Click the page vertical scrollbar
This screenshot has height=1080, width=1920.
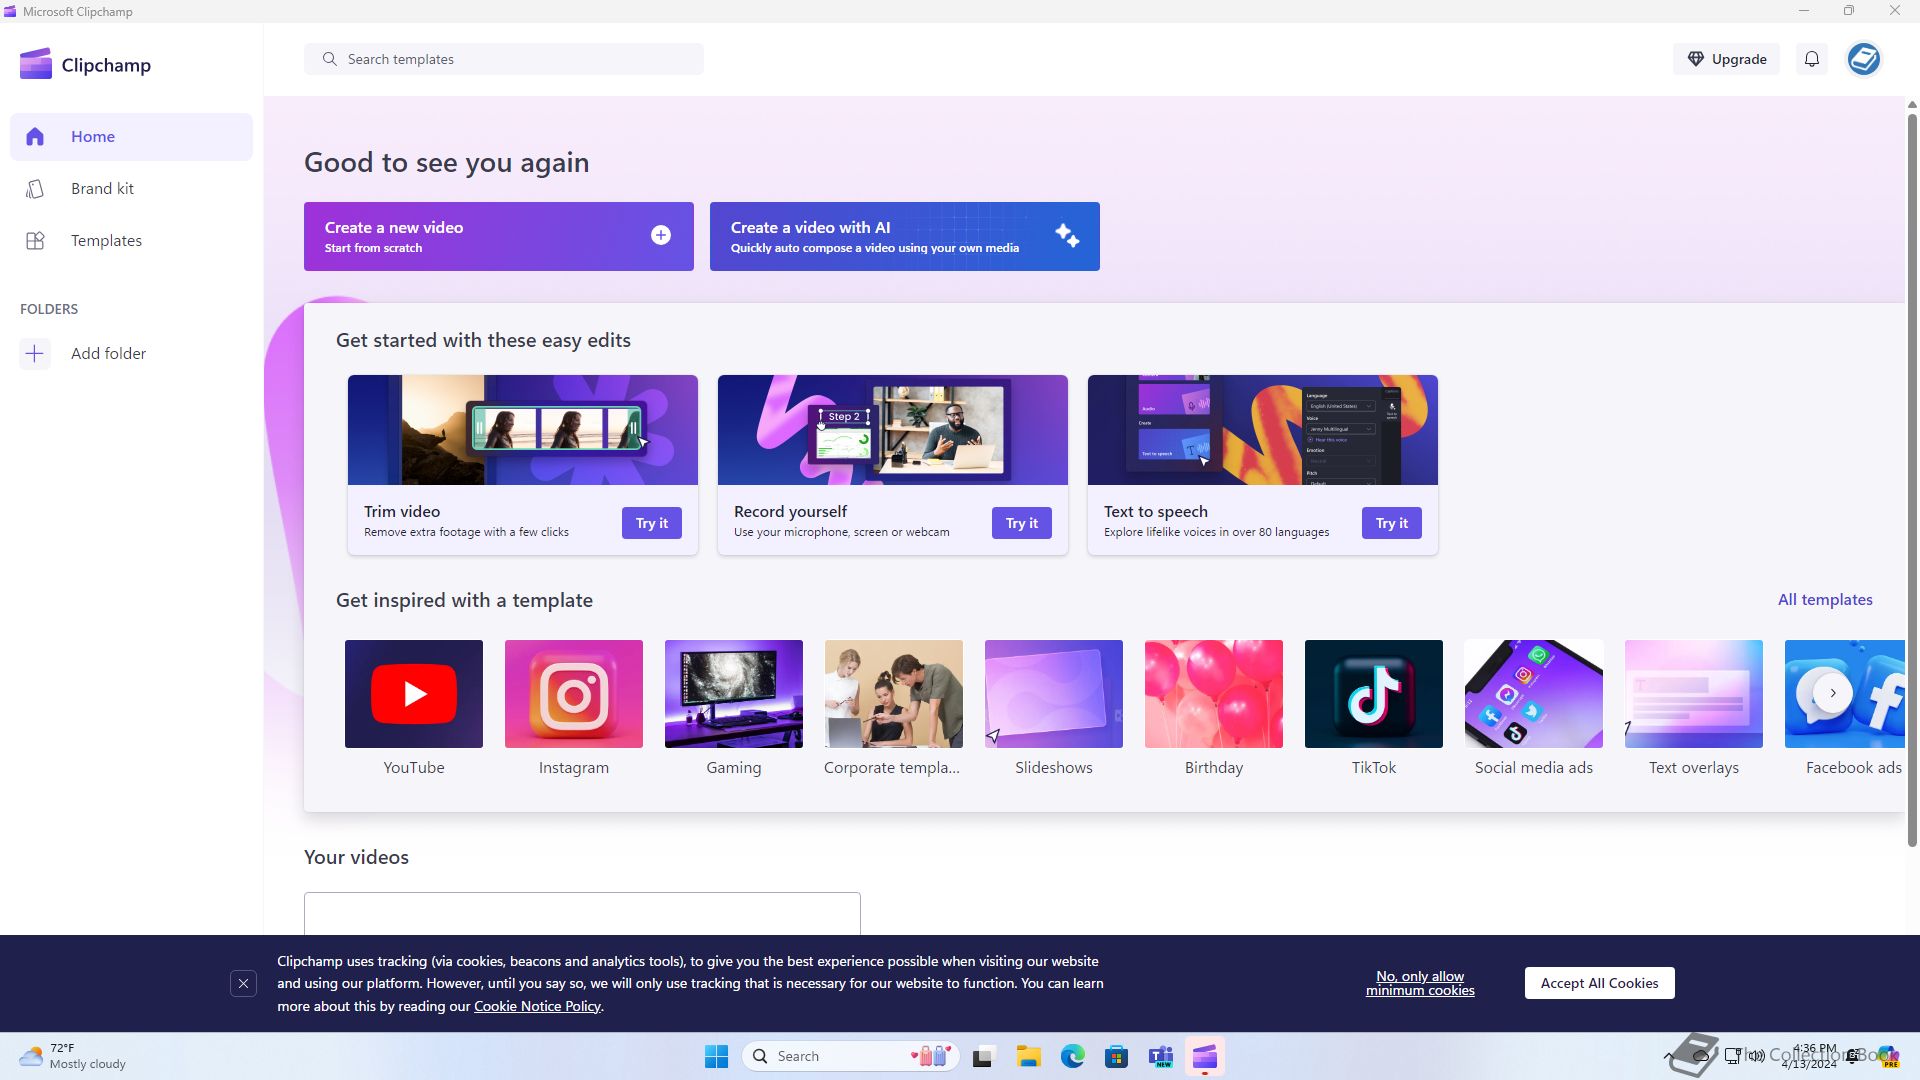(x=1912, y=480)
